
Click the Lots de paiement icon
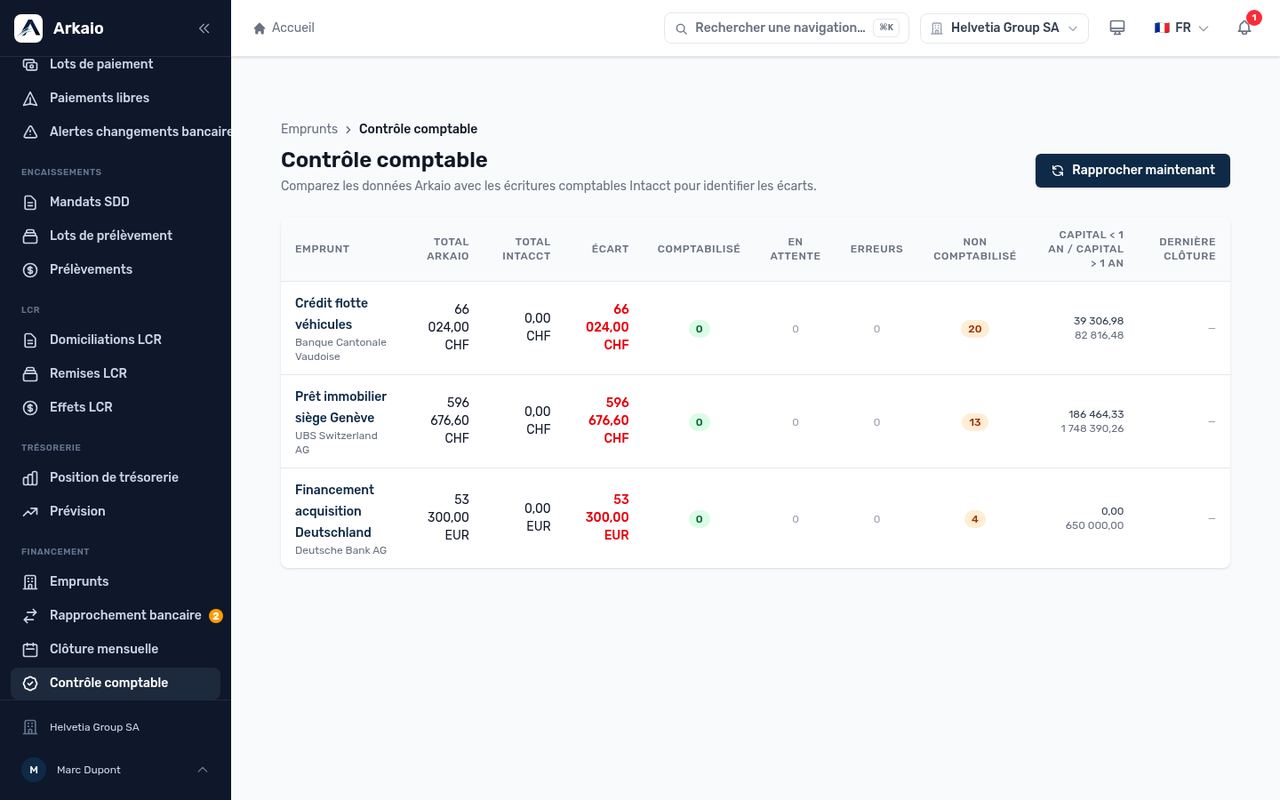point(30,64)
